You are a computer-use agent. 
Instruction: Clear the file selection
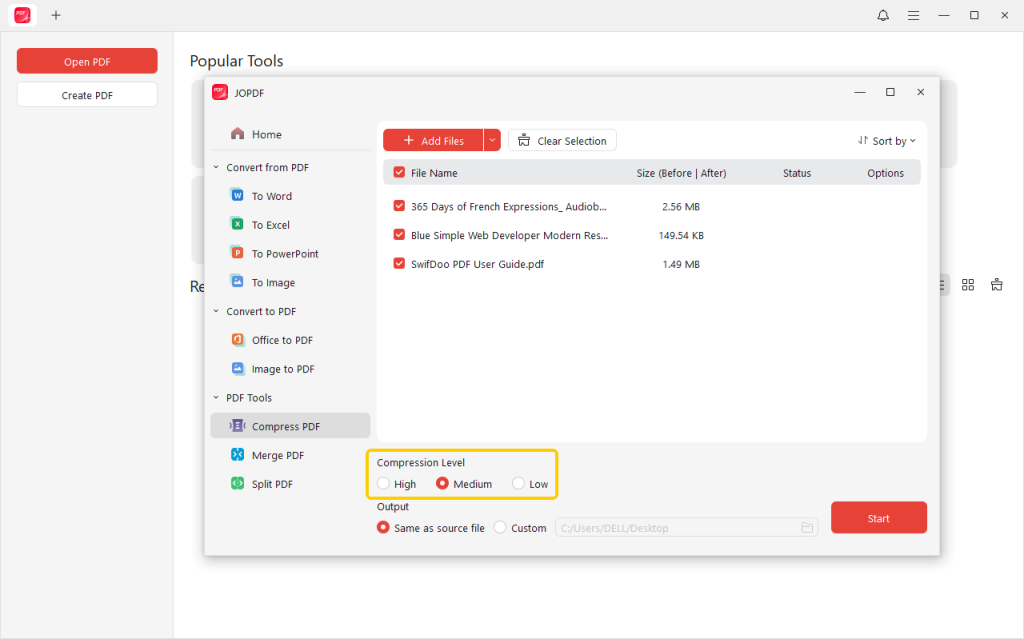pyautogui.click(x=562, y=140)
